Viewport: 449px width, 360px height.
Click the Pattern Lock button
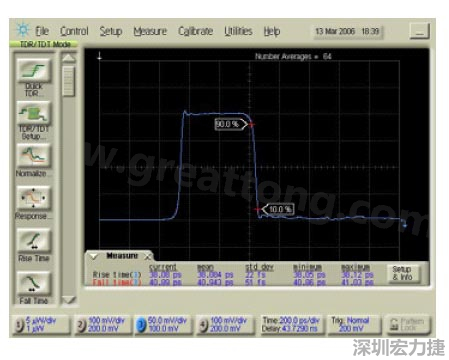click(x=409, y=324)
